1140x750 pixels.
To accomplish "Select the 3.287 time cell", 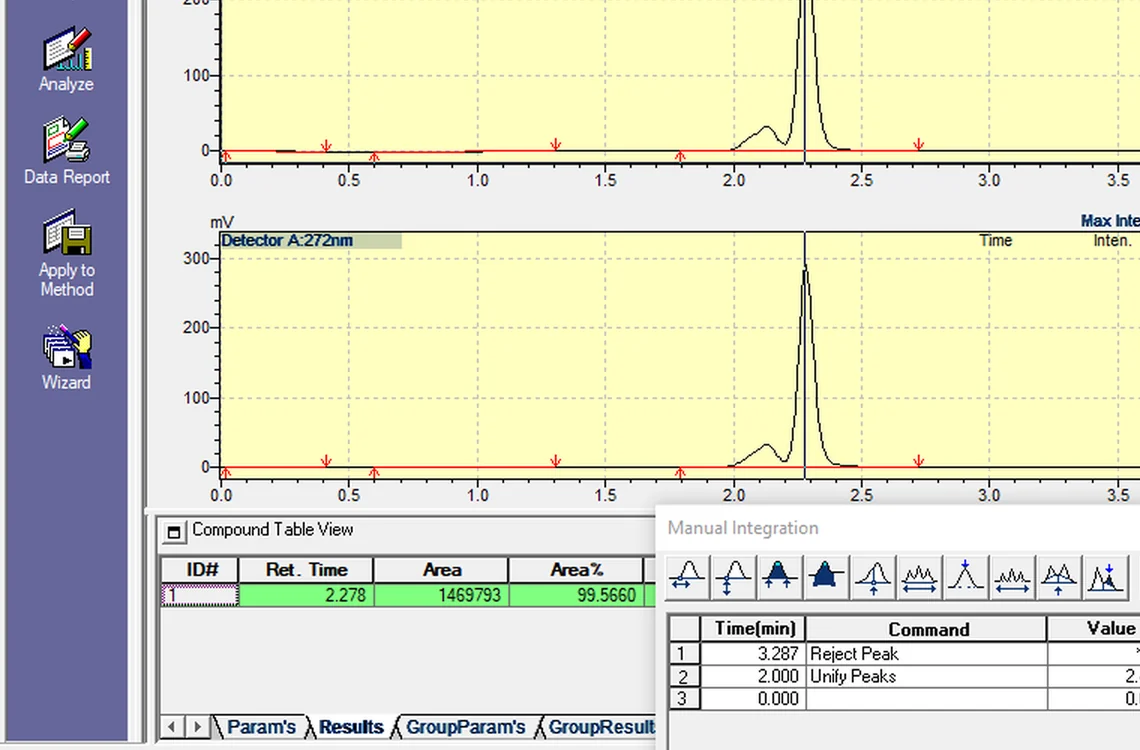I will (753, 653).
